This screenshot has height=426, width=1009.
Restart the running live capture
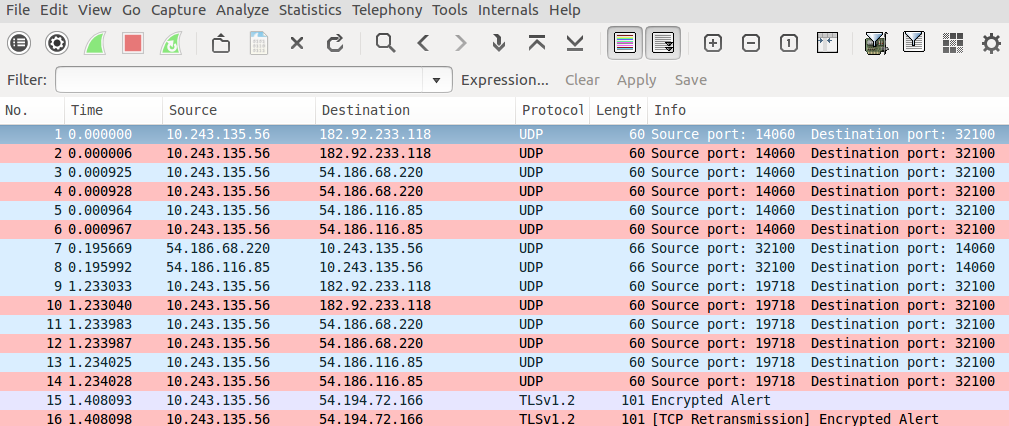(x=171, y=43)
